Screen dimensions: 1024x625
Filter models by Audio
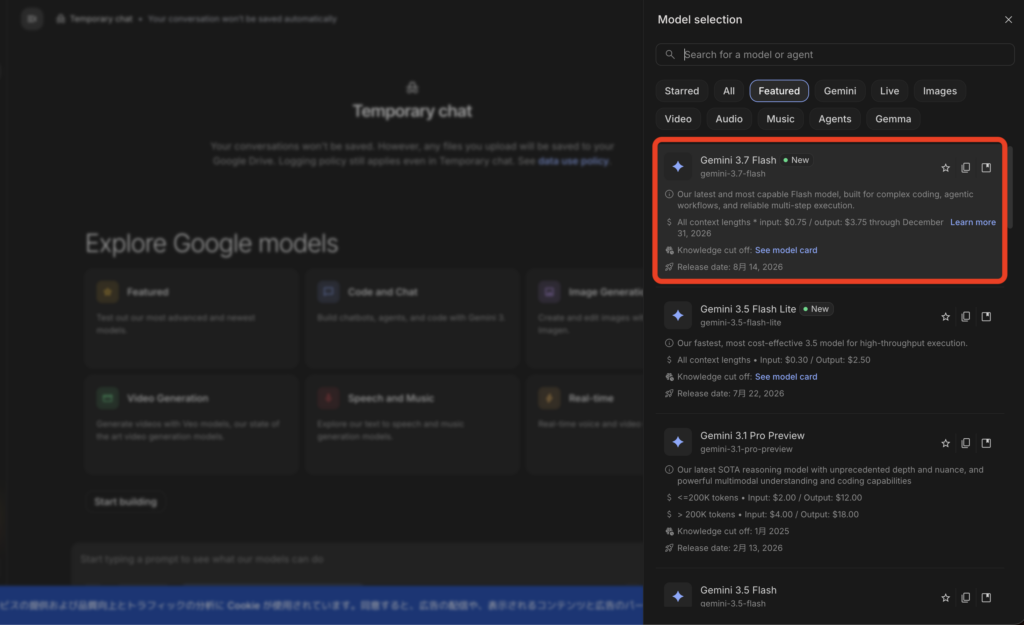point(729,119)
